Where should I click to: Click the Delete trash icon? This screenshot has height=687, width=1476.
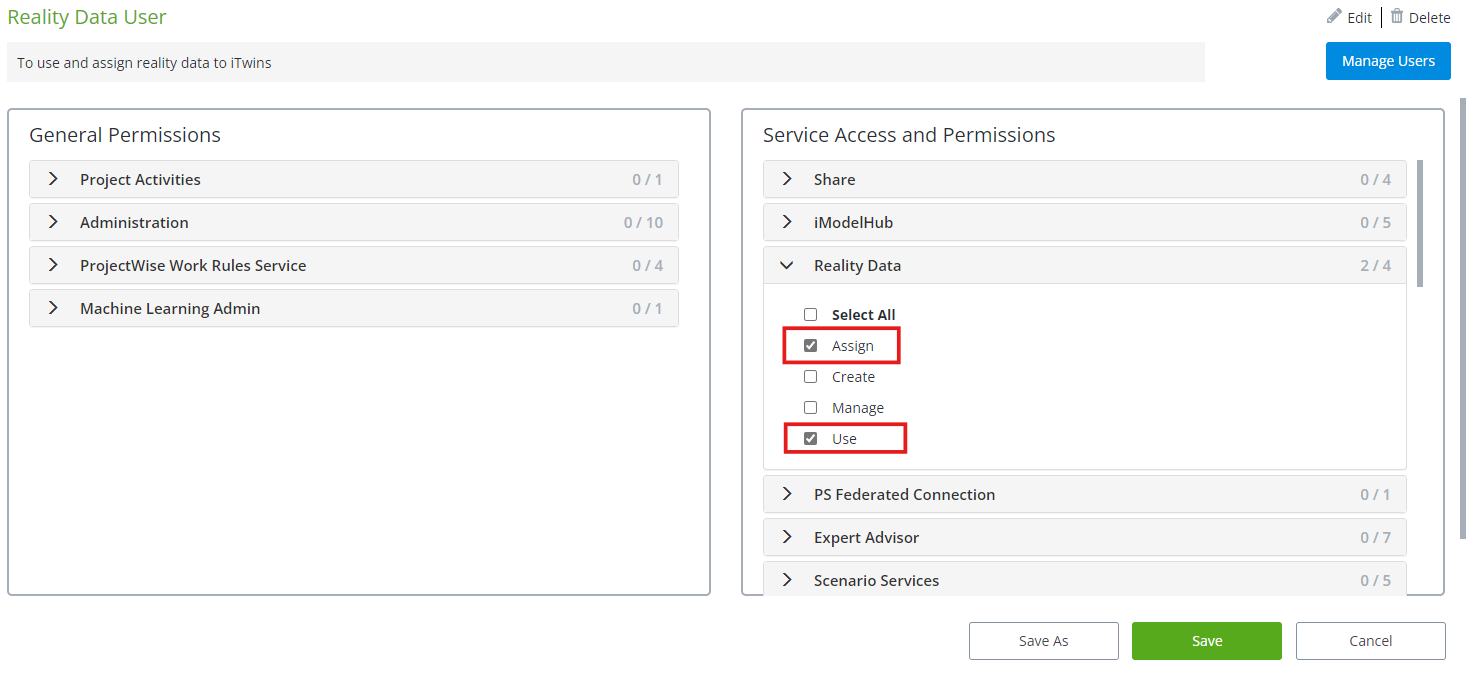click(1397, 17)
